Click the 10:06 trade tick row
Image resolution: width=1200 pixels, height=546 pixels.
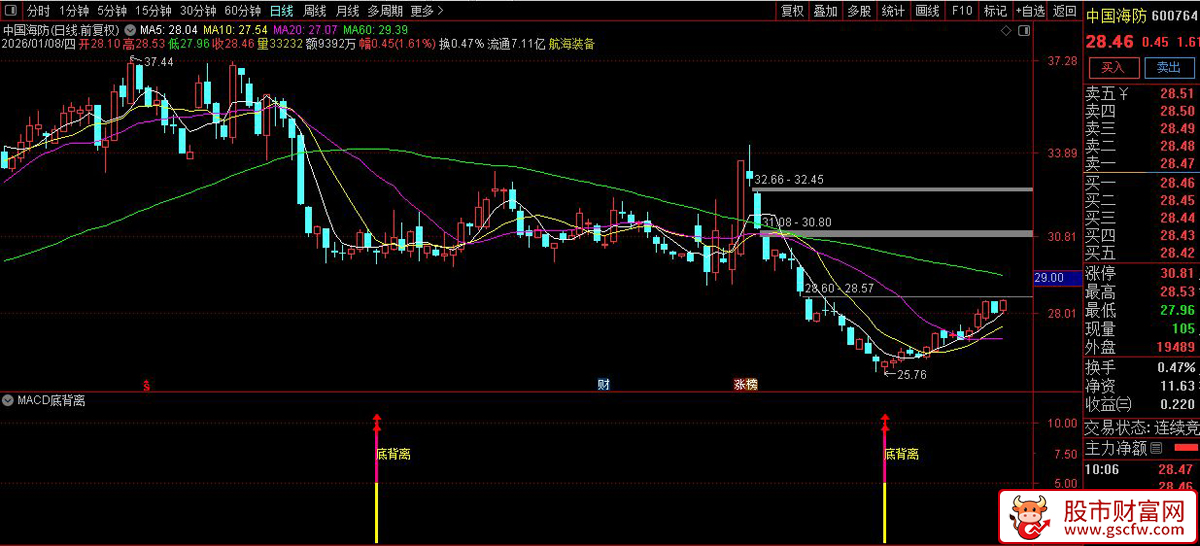coord(1142,468)
